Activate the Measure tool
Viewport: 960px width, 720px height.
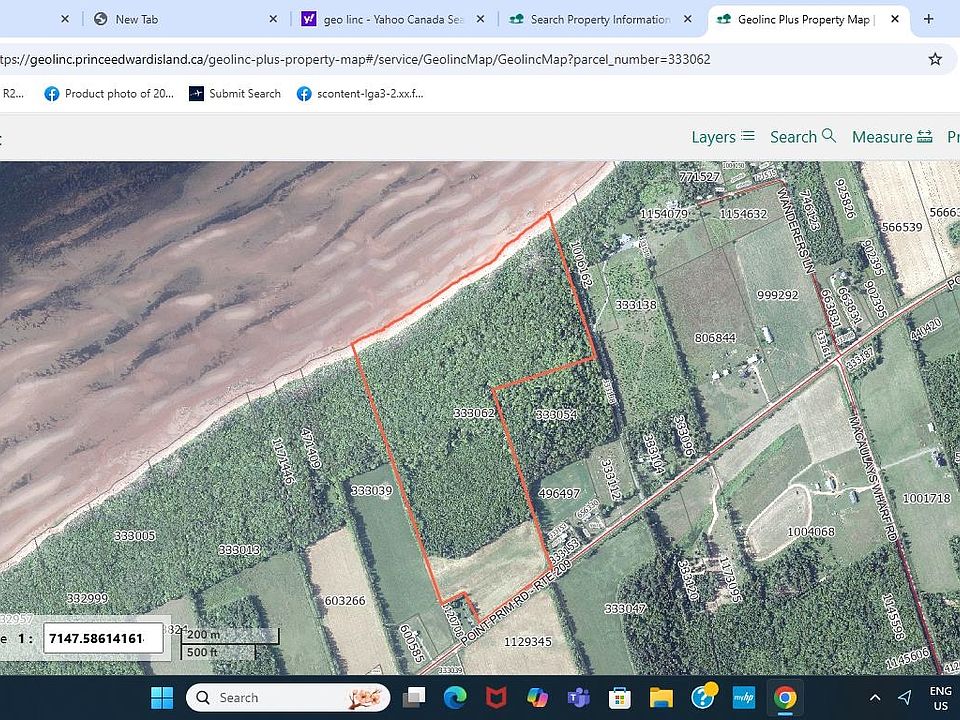[x=891, y=137]
